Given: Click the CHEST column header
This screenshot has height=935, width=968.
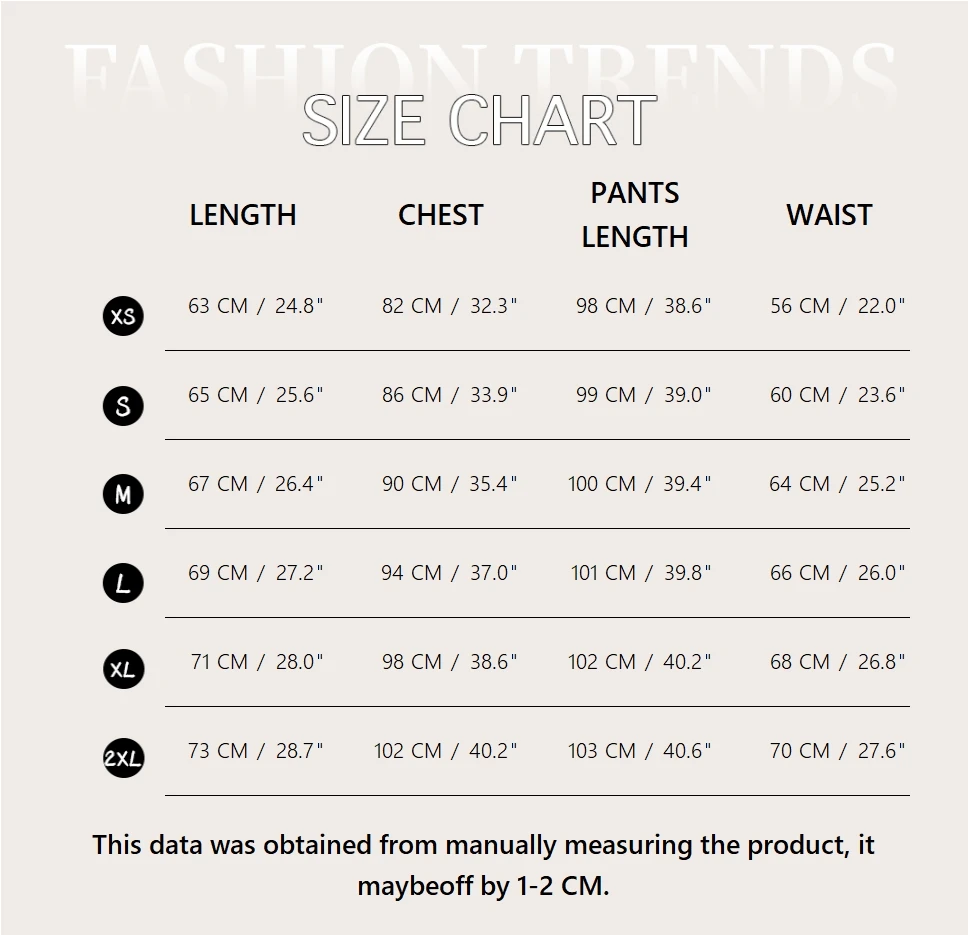Looking at the screenshot, I should [x=440, y=215].
